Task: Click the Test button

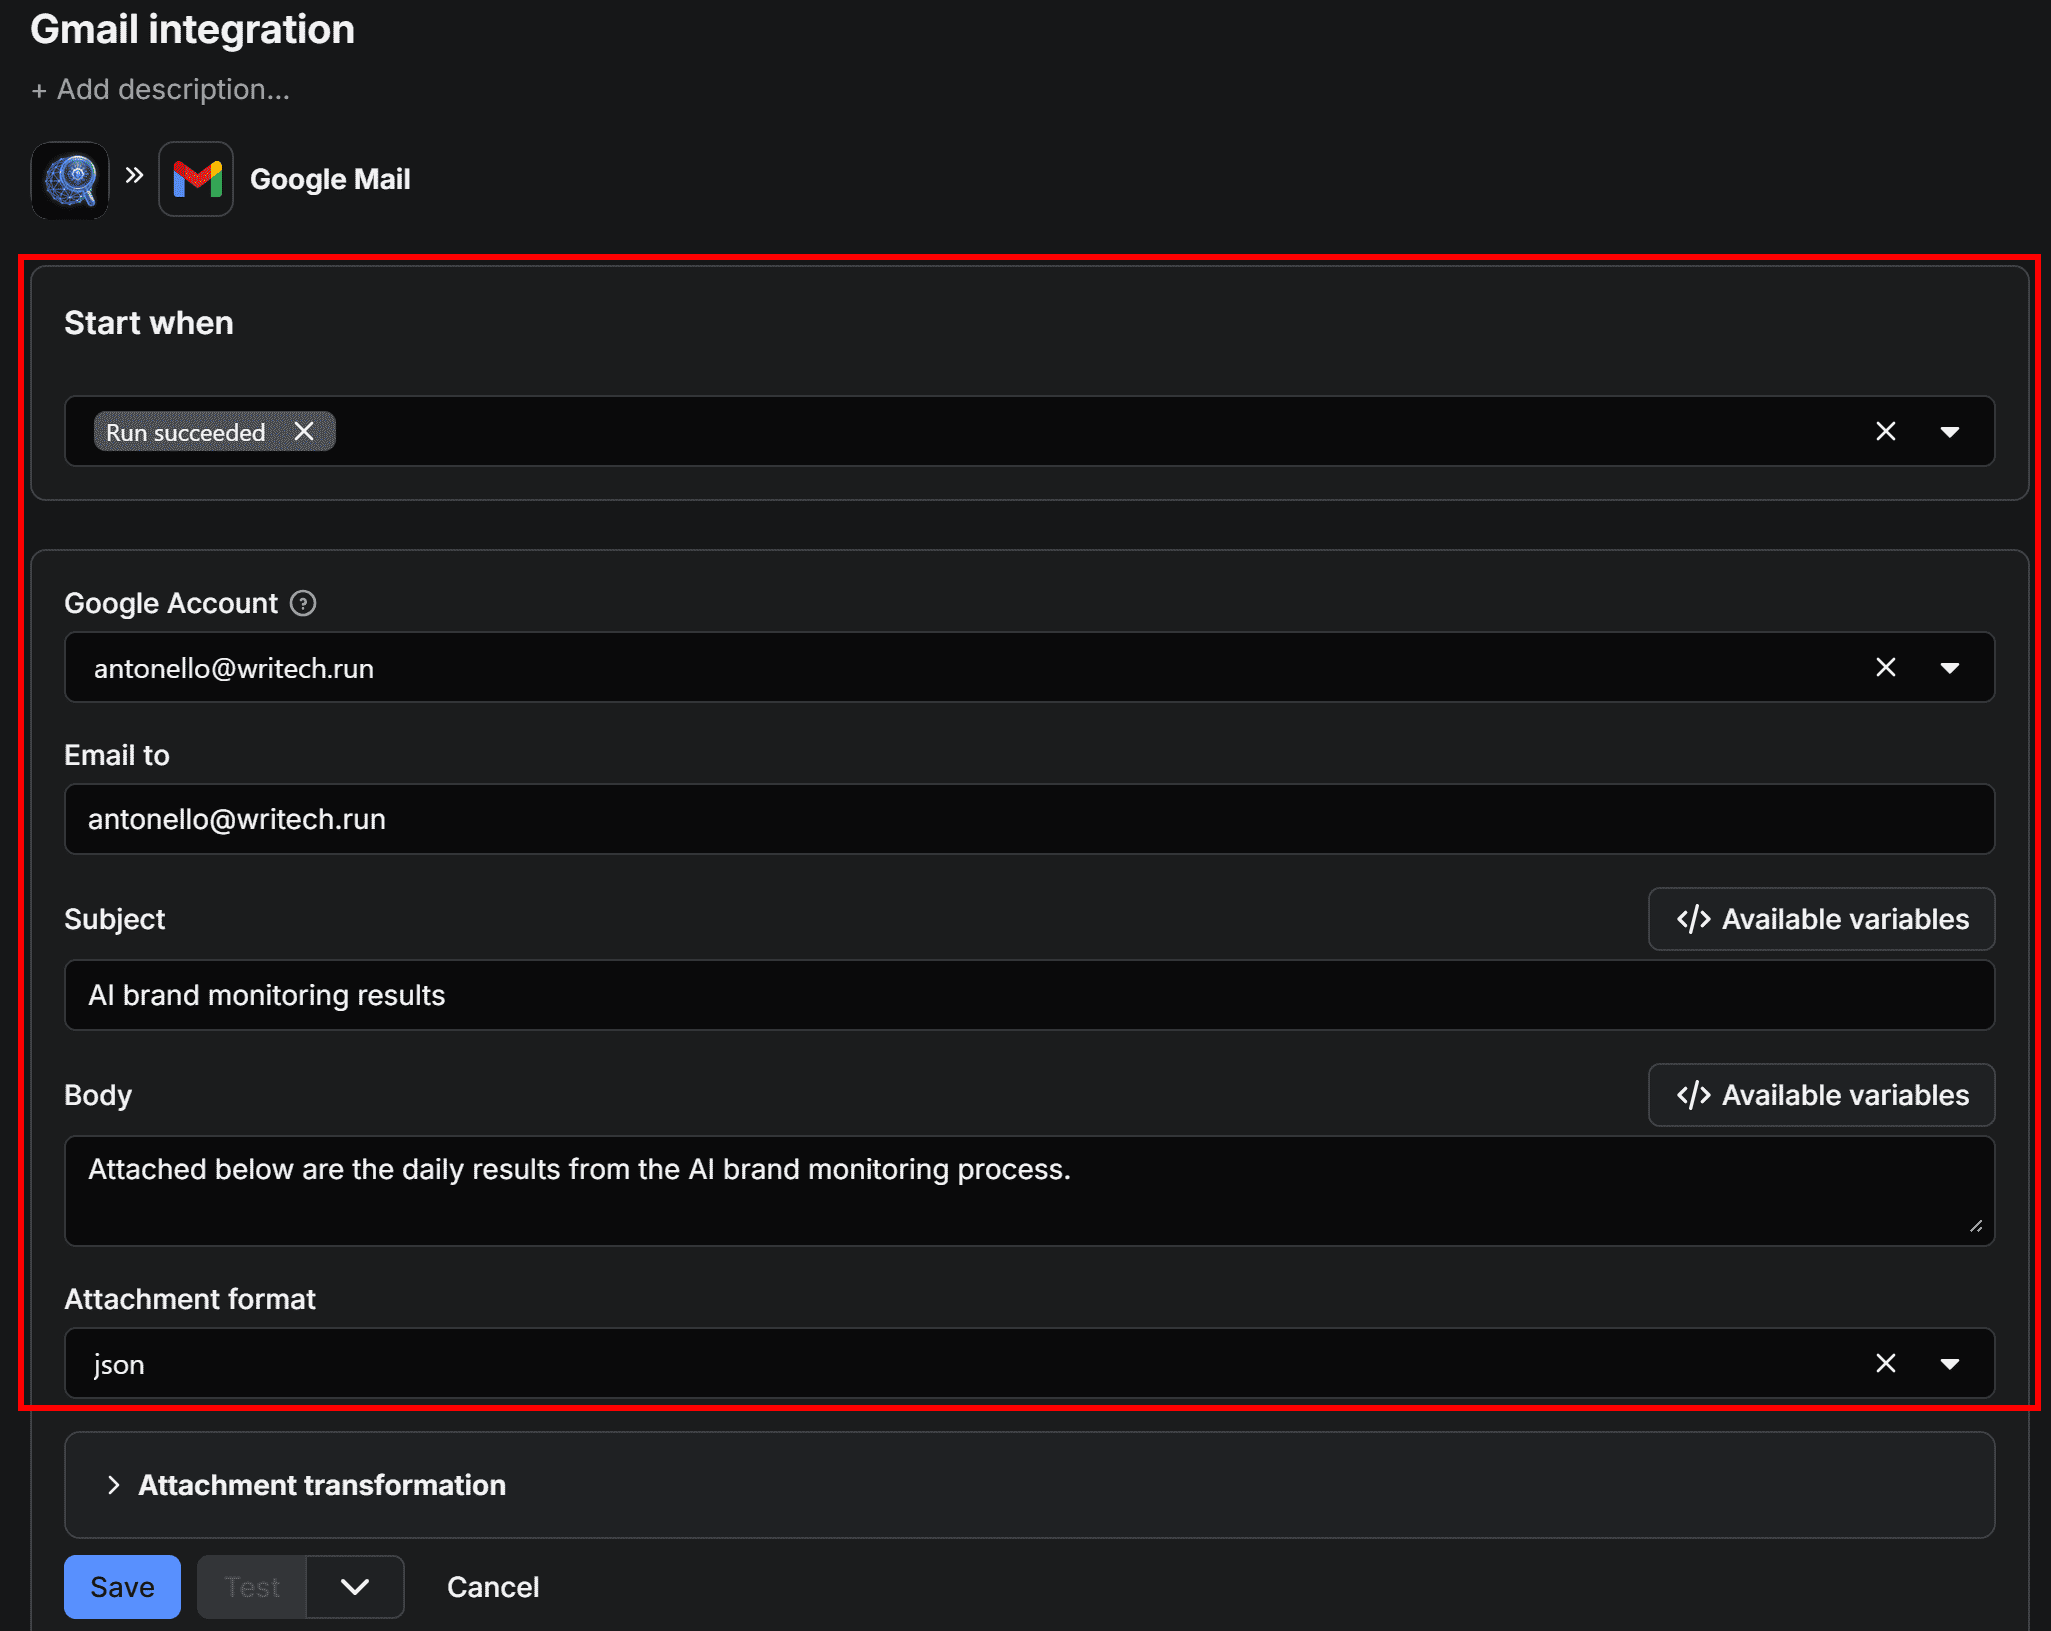Action: tap(251, 1586)
